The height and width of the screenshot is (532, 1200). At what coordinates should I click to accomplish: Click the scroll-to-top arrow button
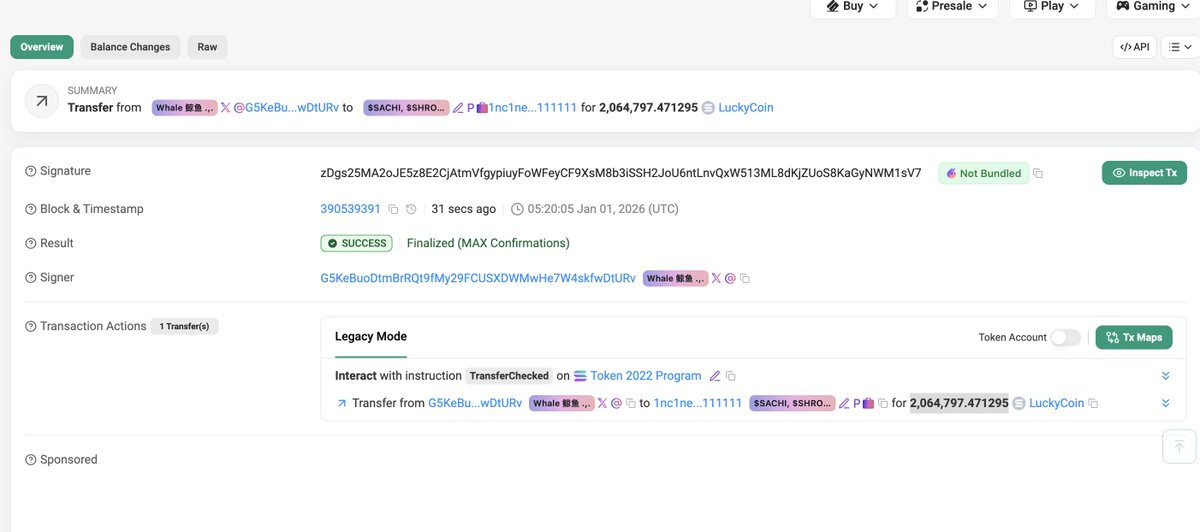coord(1179,446)
